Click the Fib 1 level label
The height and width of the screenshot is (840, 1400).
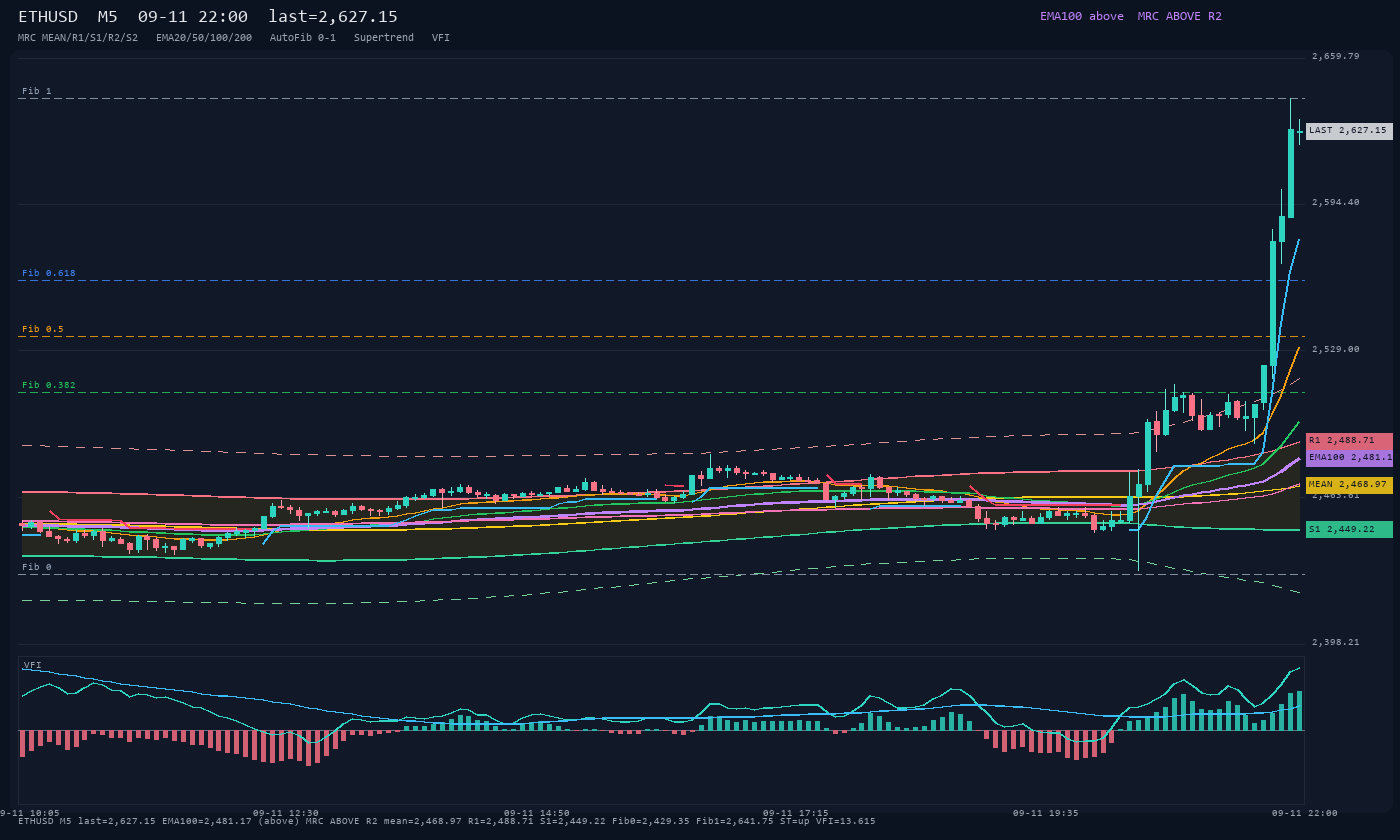(37, 91)
